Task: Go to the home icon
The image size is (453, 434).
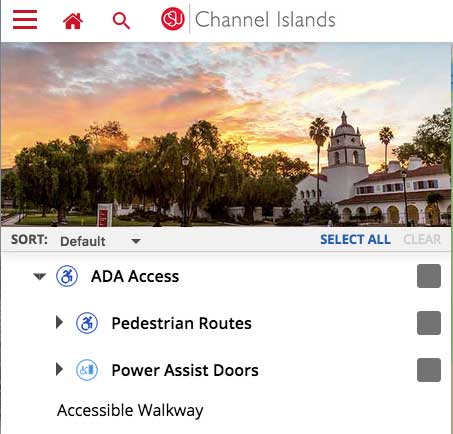Action: [x=73, y=21]
